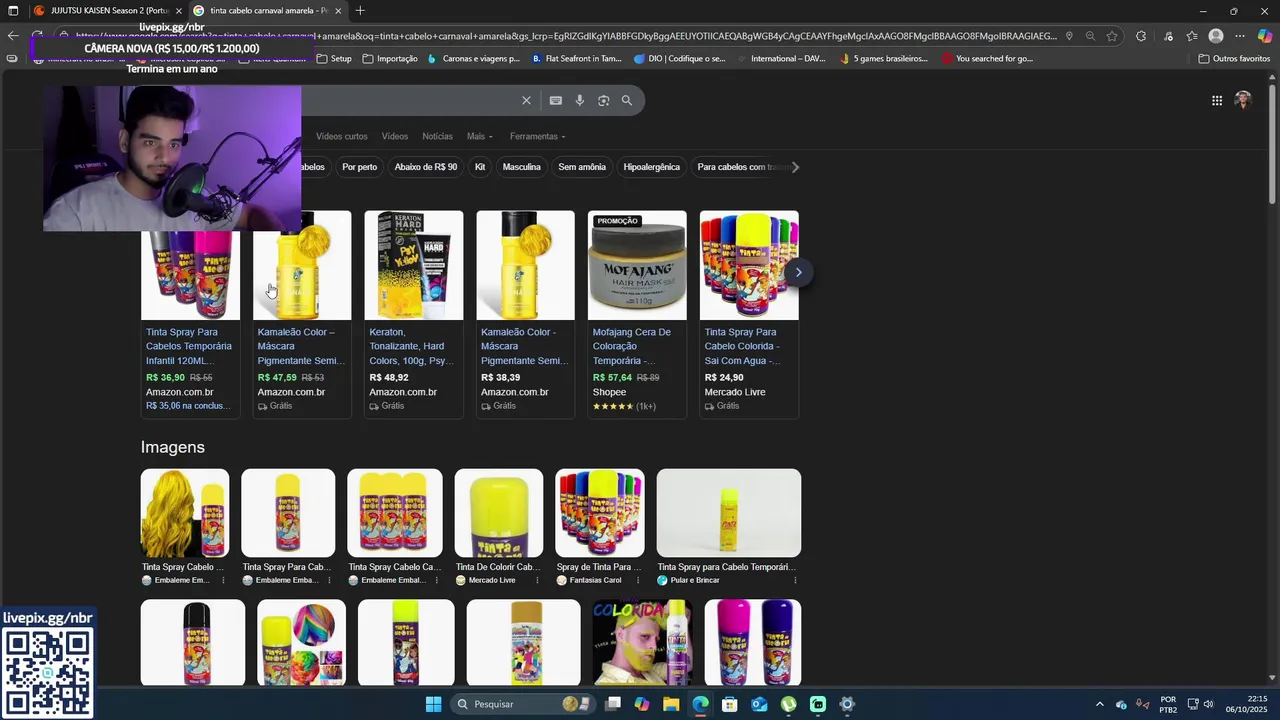Switch to Vídeos search tab
The width and height of the screenshot is (1280, 720).
tap(395, 136)
